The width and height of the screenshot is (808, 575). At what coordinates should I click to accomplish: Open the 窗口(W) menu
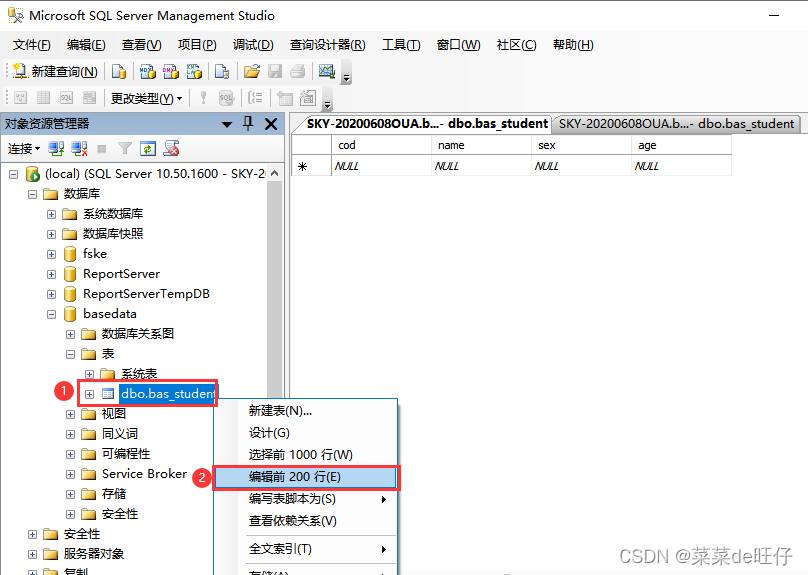coord(458,45)
